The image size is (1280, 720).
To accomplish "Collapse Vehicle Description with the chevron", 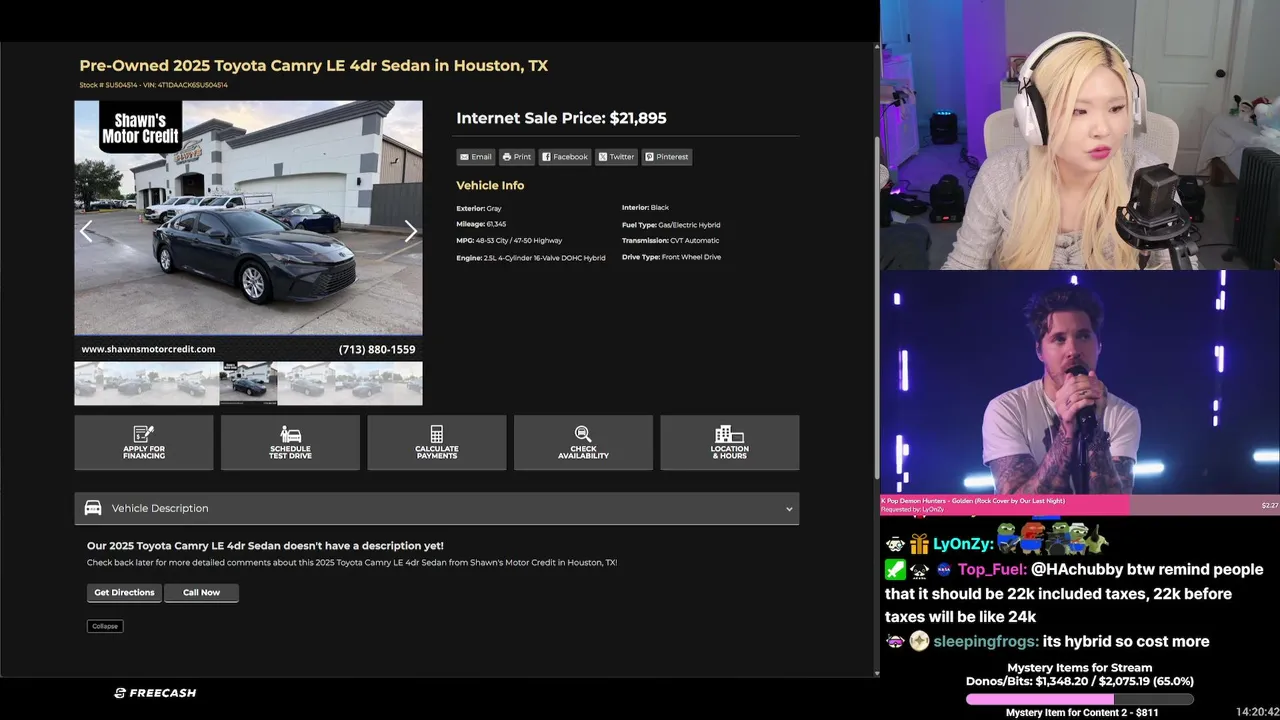I will tap(789, 509).
